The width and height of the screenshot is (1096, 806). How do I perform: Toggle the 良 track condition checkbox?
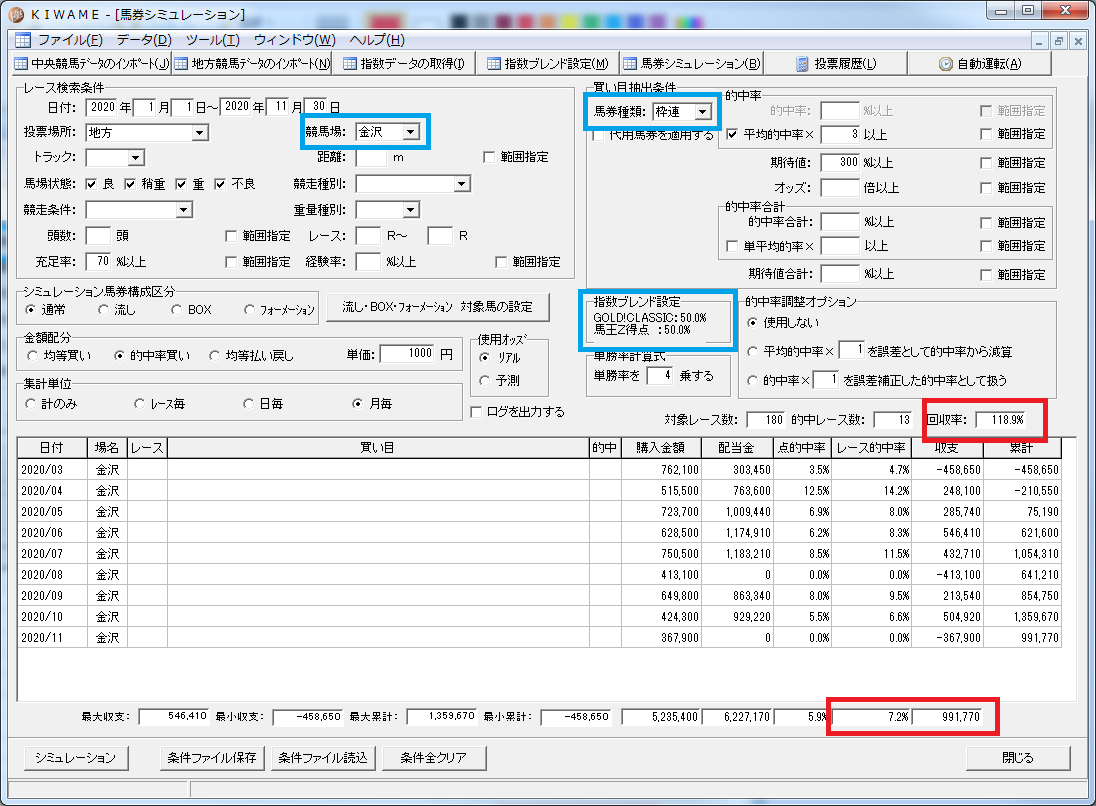point(91,184)
